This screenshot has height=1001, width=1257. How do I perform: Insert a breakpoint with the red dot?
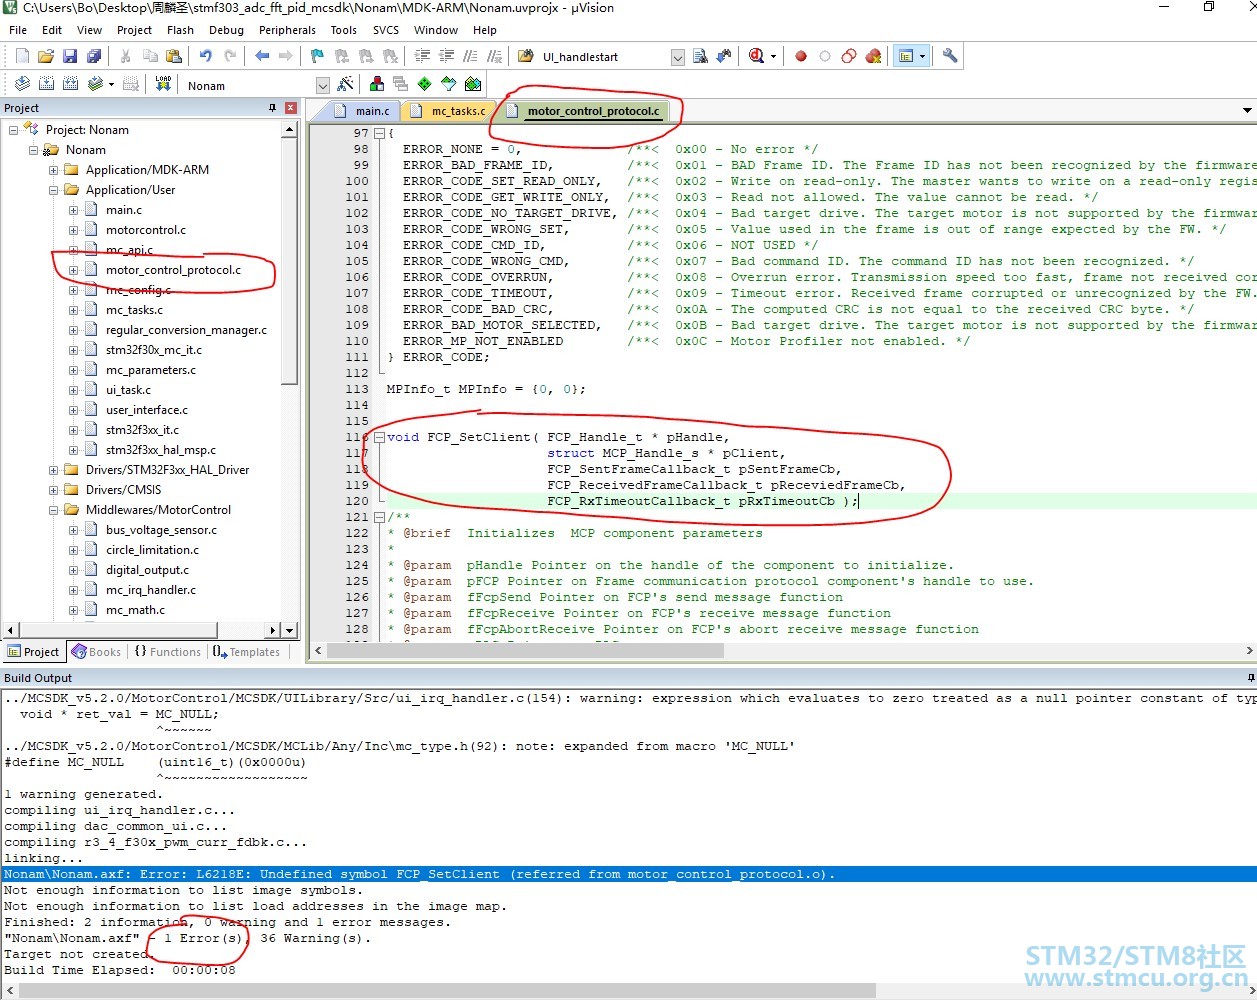point(801,56)
